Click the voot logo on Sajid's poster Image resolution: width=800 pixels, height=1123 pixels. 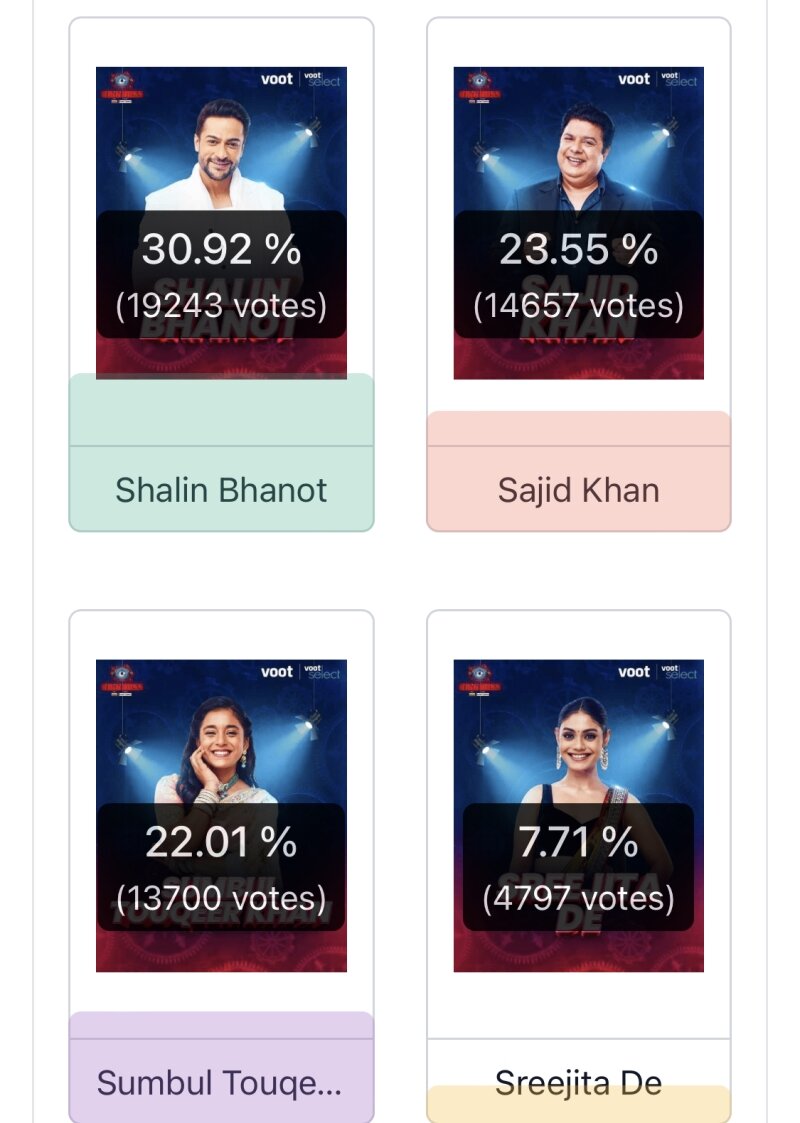click(634, 79)
